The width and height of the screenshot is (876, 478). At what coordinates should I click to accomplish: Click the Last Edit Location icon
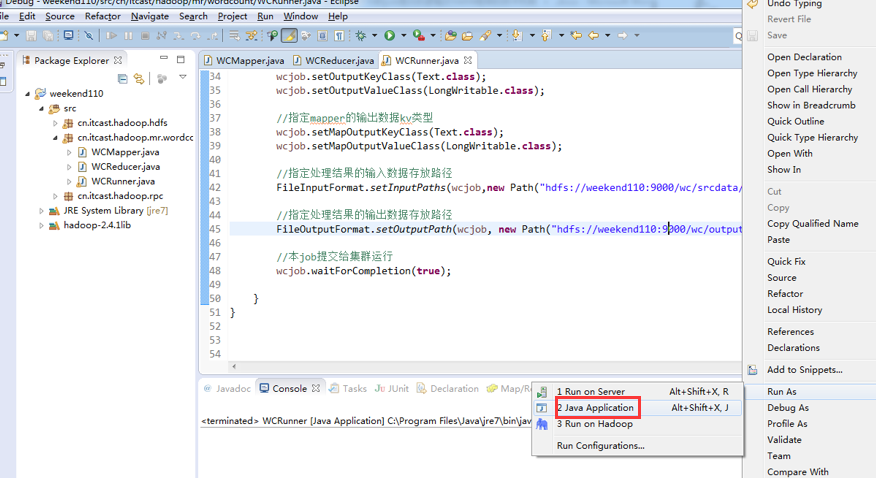tap(576, 36)
